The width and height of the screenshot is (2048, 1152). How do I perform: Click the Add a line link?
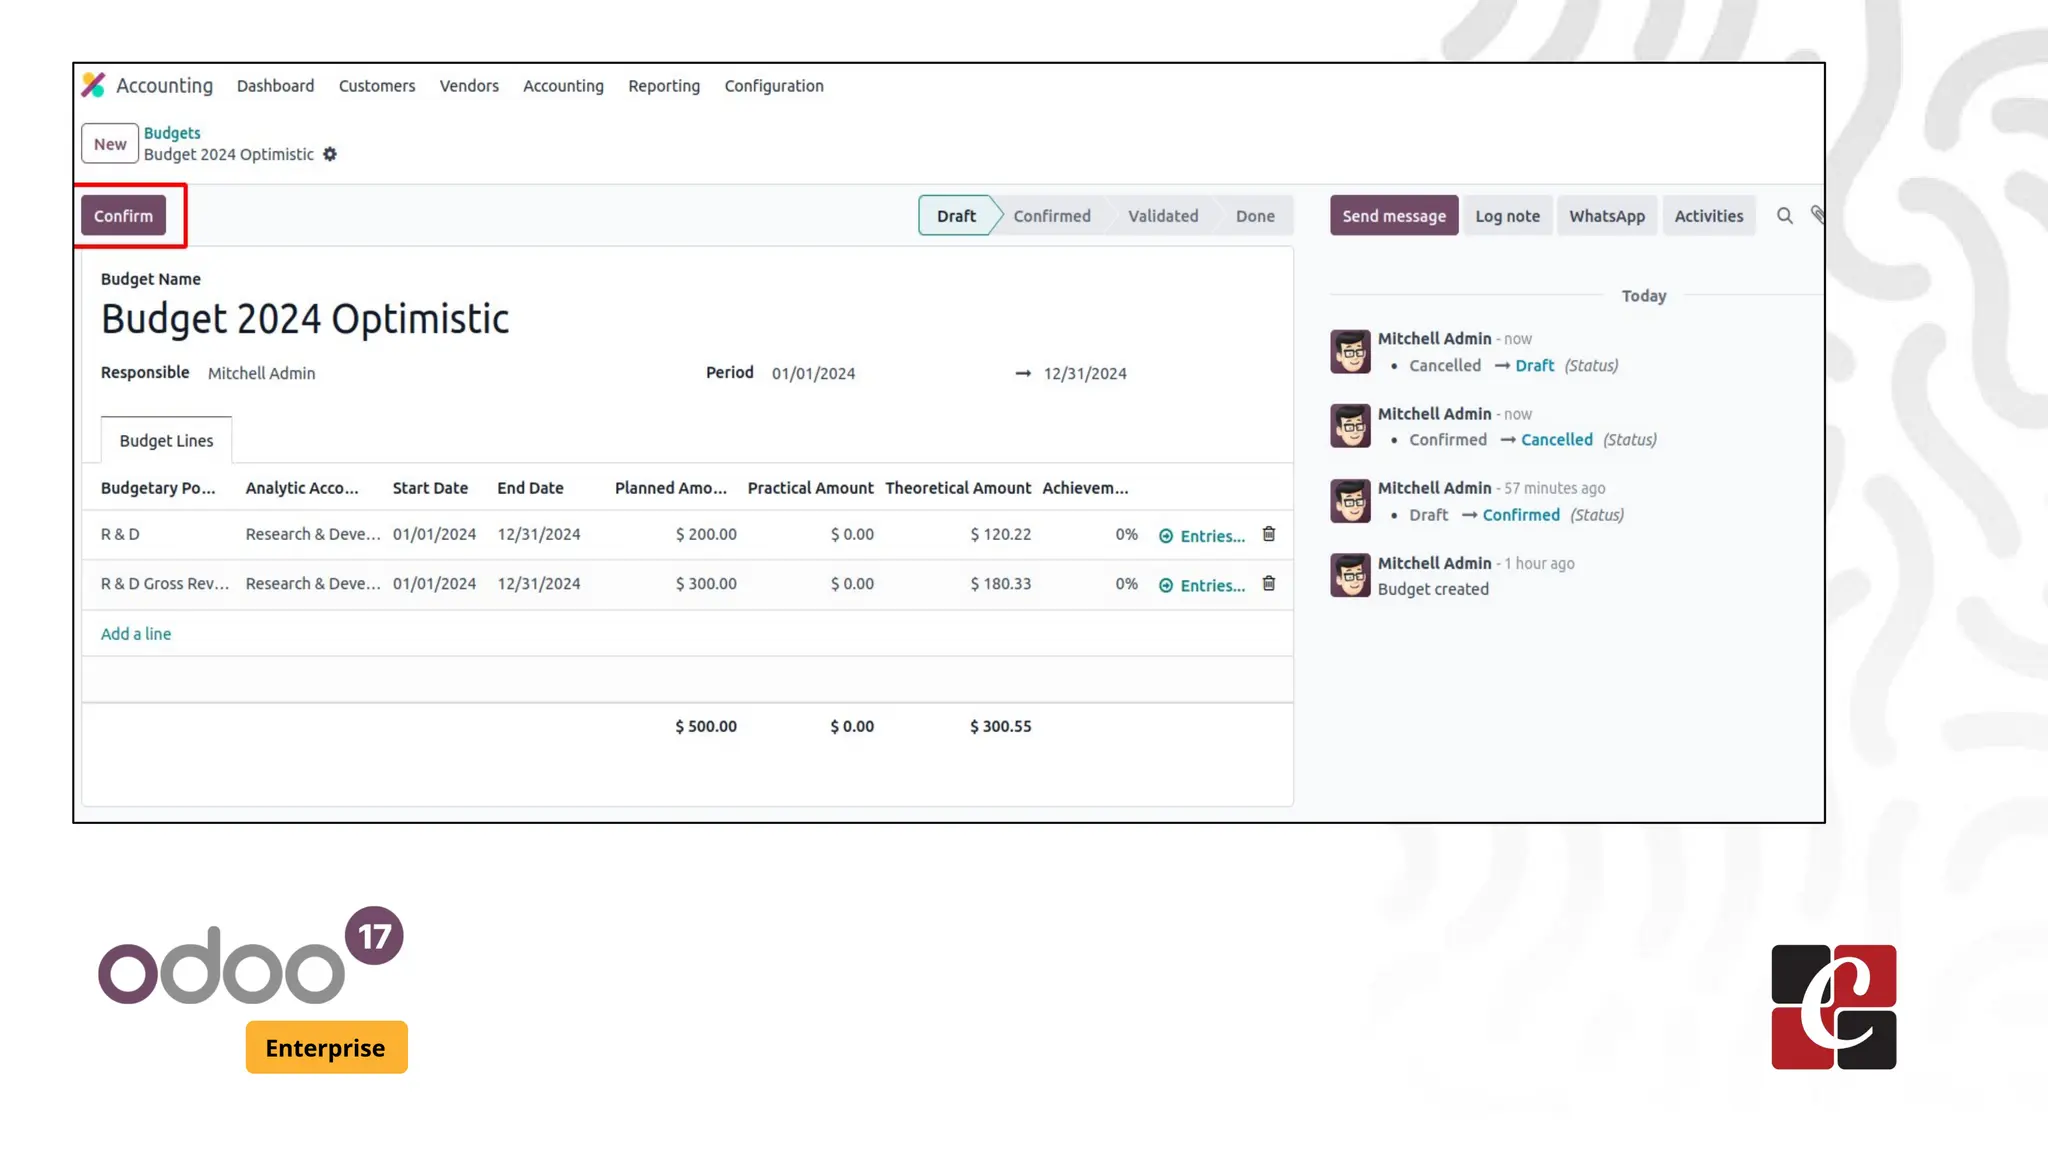tap(136, 634)
